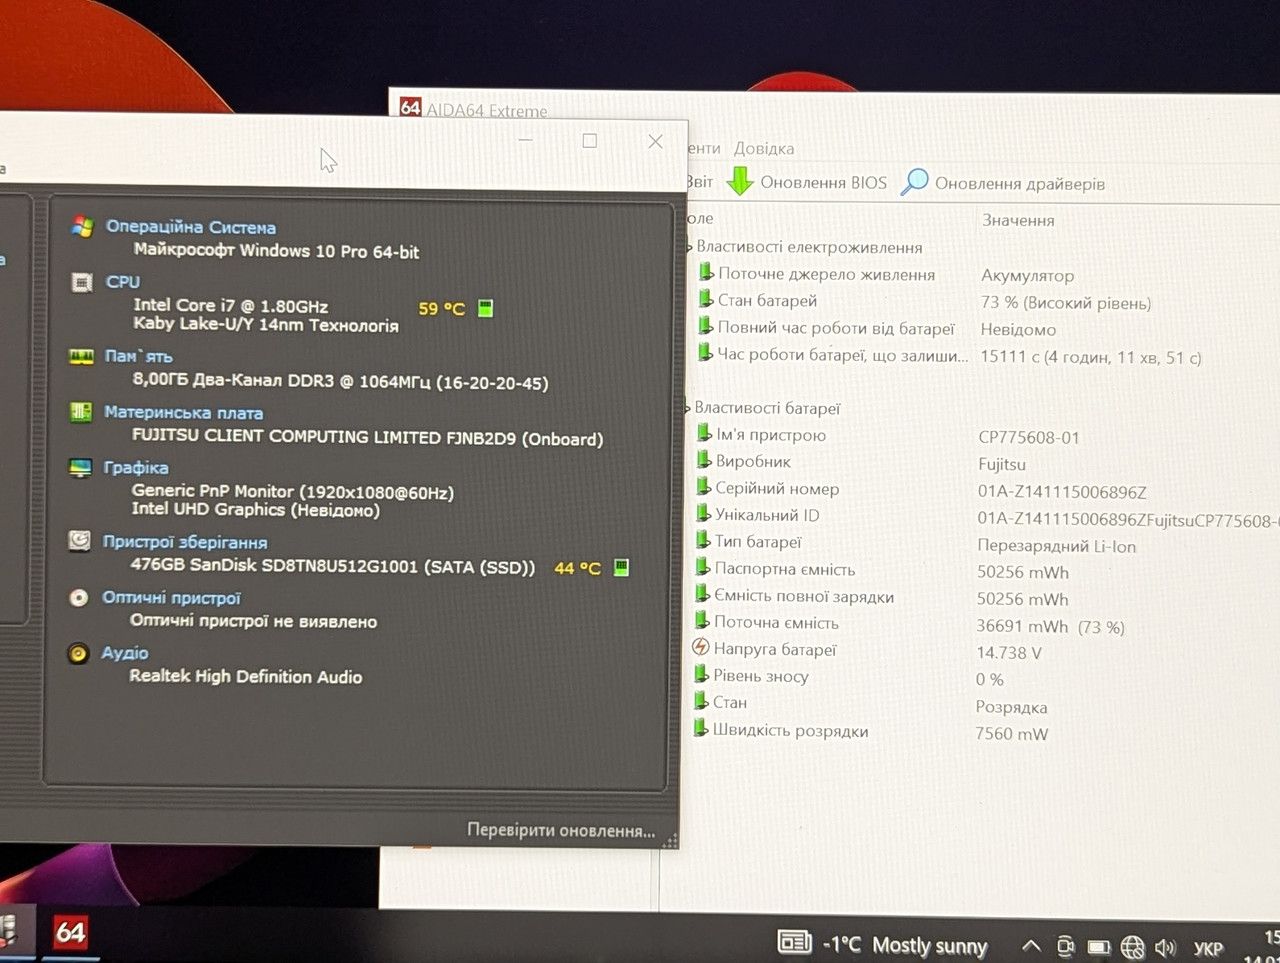Click the Розрядка value in the Стан row
The image size is (1280, 963).
pyautogui.click(x=1011, y=708)
